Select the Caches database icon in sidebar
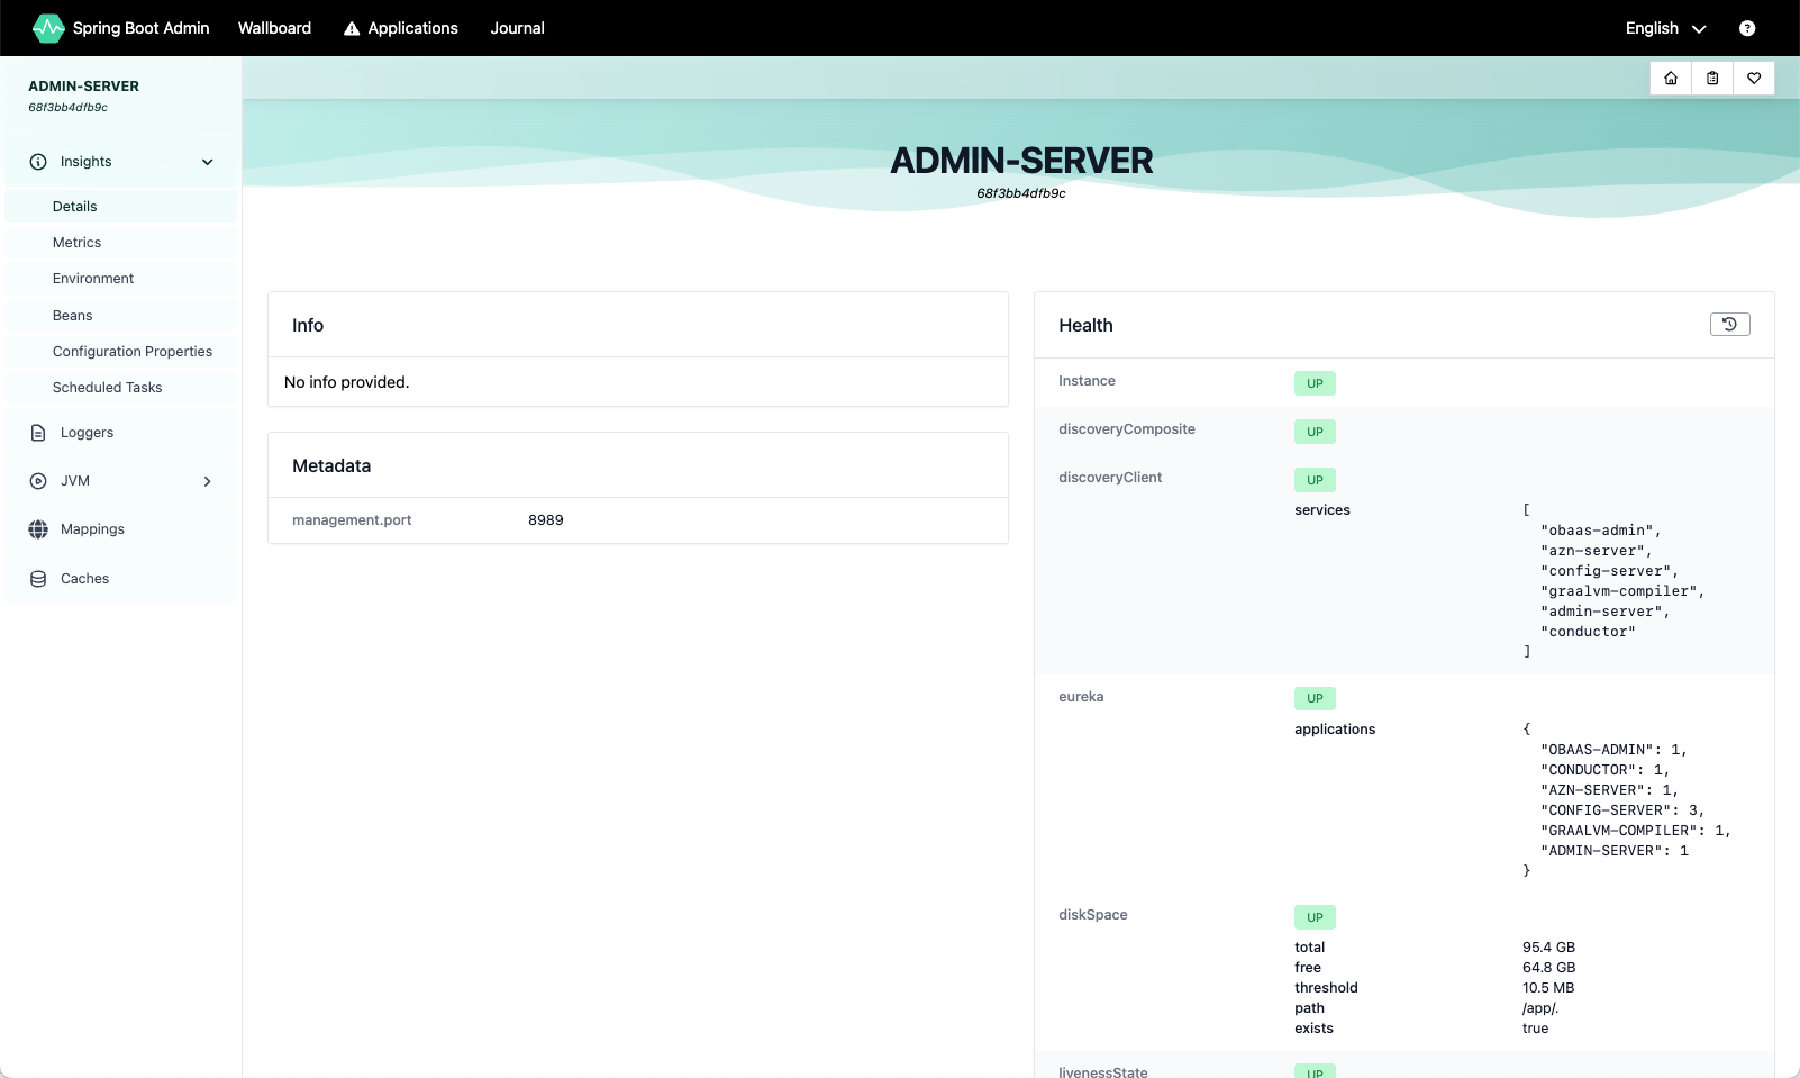Screen dimensions: 1800x1078 pos(37,578)
